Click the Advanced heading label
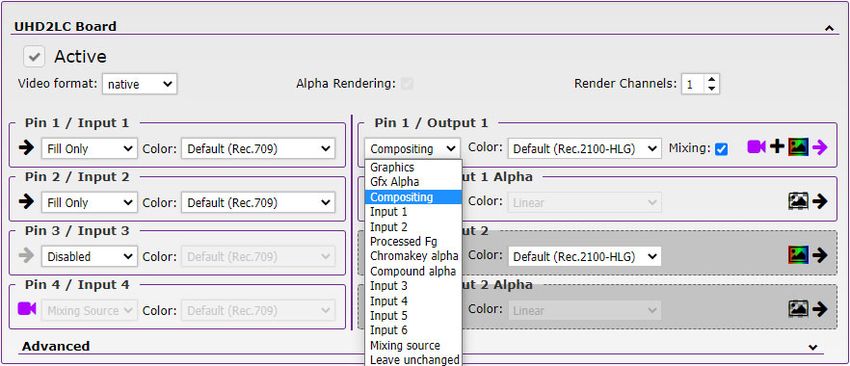 click(x=56, y=346)
